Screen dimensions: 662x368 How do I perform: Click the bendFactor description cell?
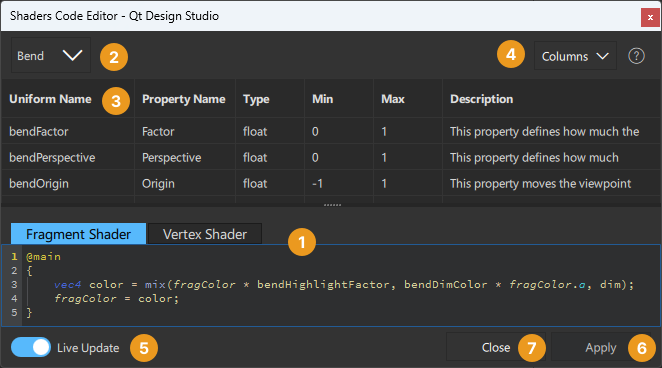tap(551, 131)
